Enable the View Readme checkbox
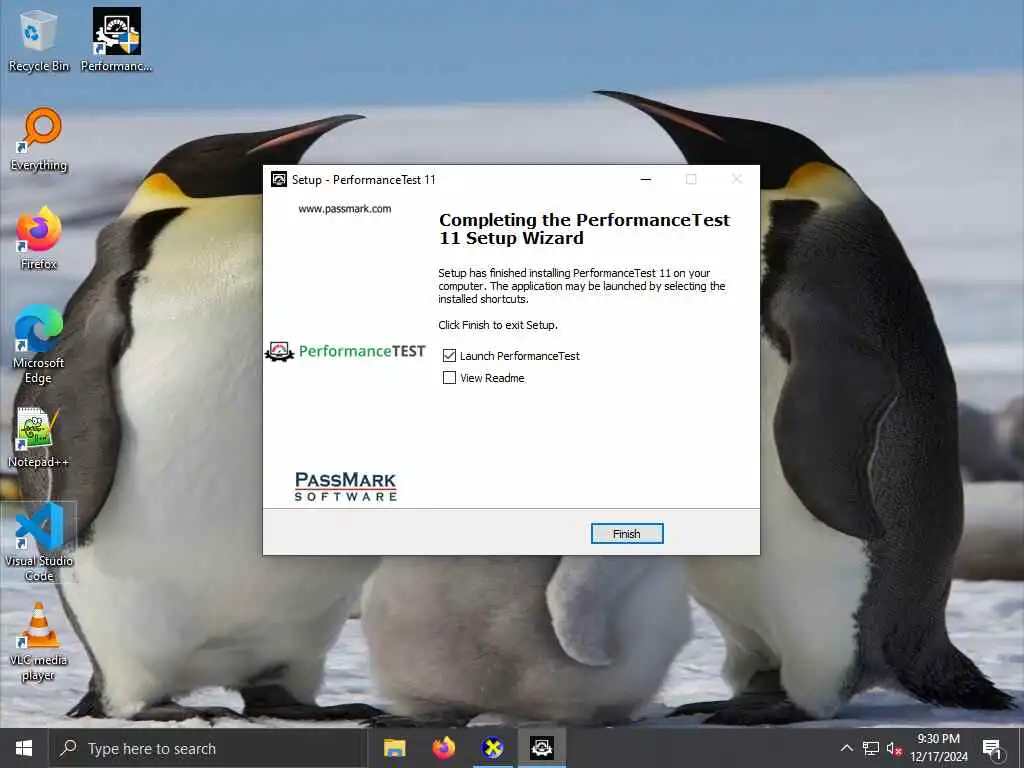Screen dimensions: 1024x768 449,377
